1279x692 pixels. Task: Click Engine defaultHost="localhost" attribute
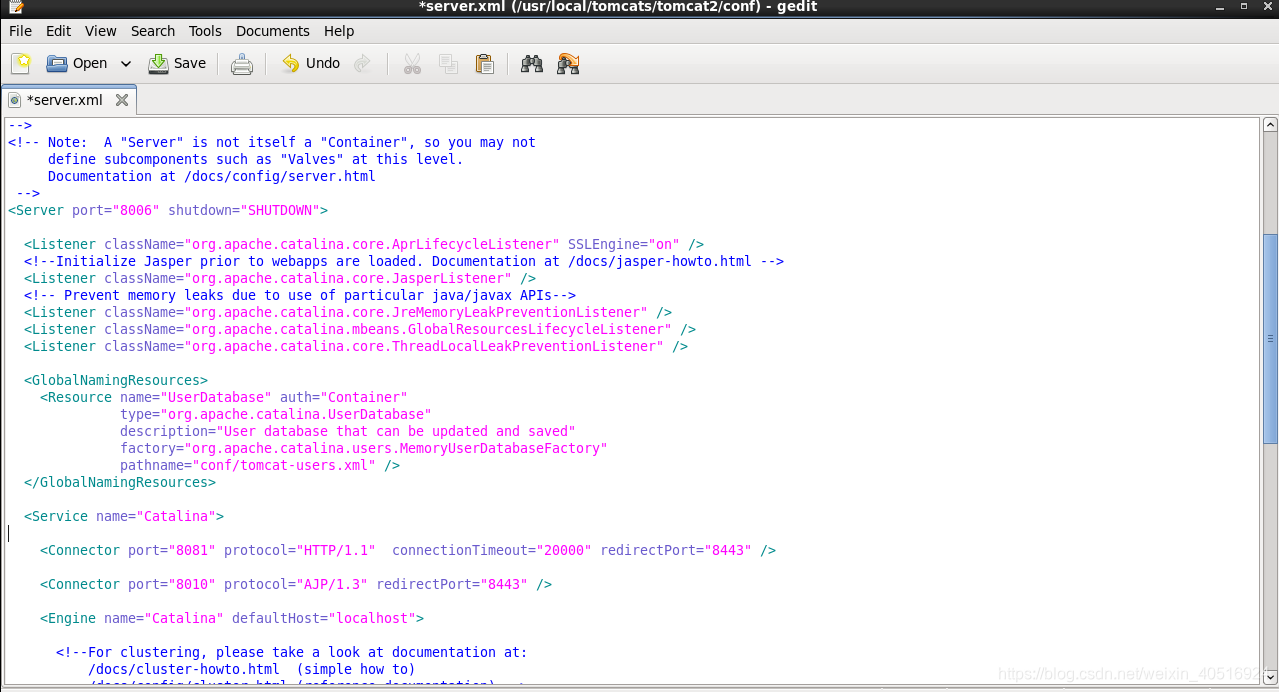pos(324,618)
